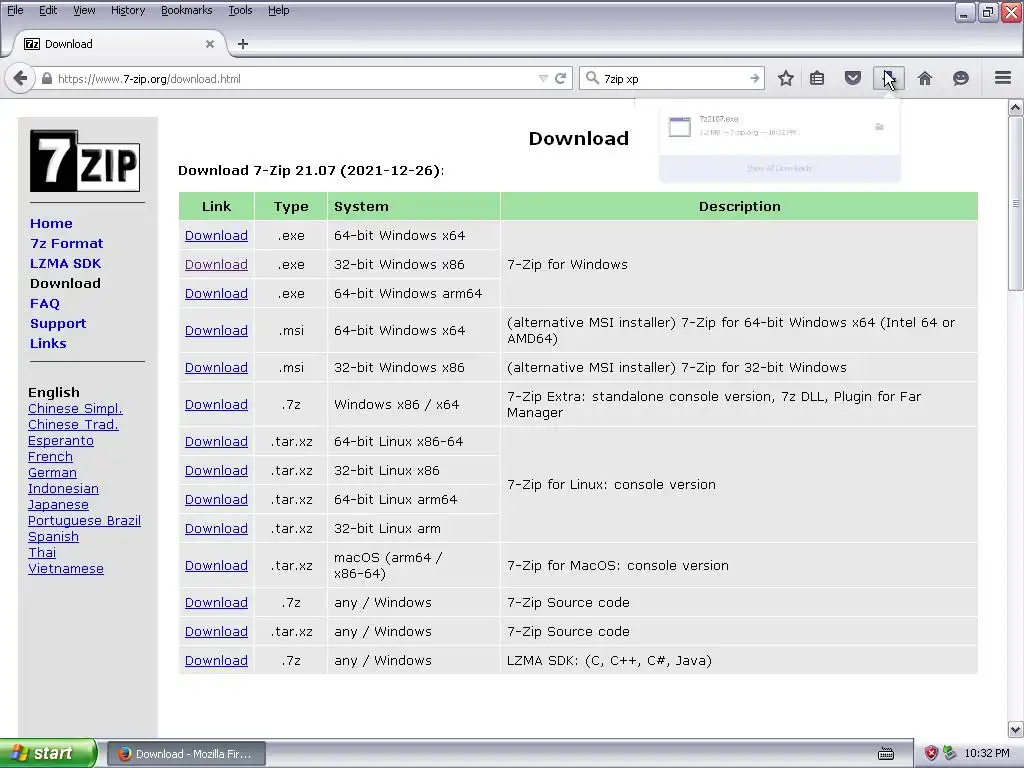Select Firefox Download taskbar button
Image resolution: width=1024 pixels, height=768 pixels.
pos(186,754)
